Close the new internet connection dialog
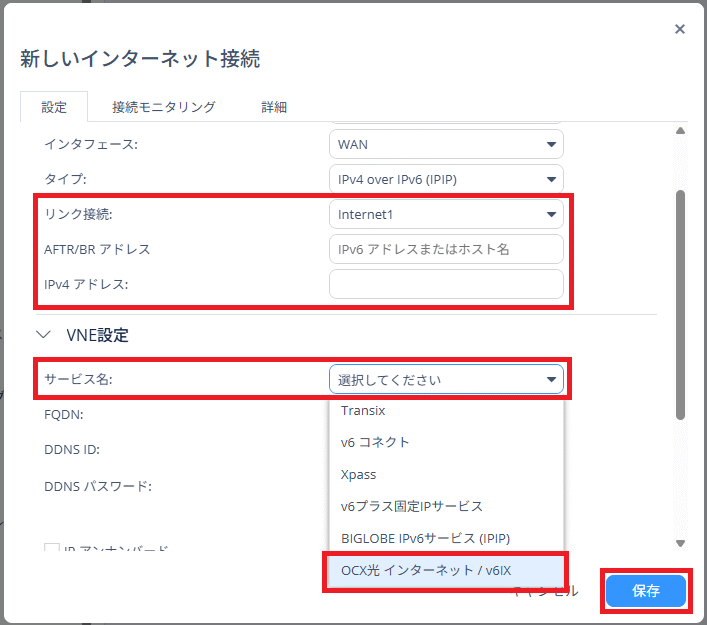 tap(680, 29)
